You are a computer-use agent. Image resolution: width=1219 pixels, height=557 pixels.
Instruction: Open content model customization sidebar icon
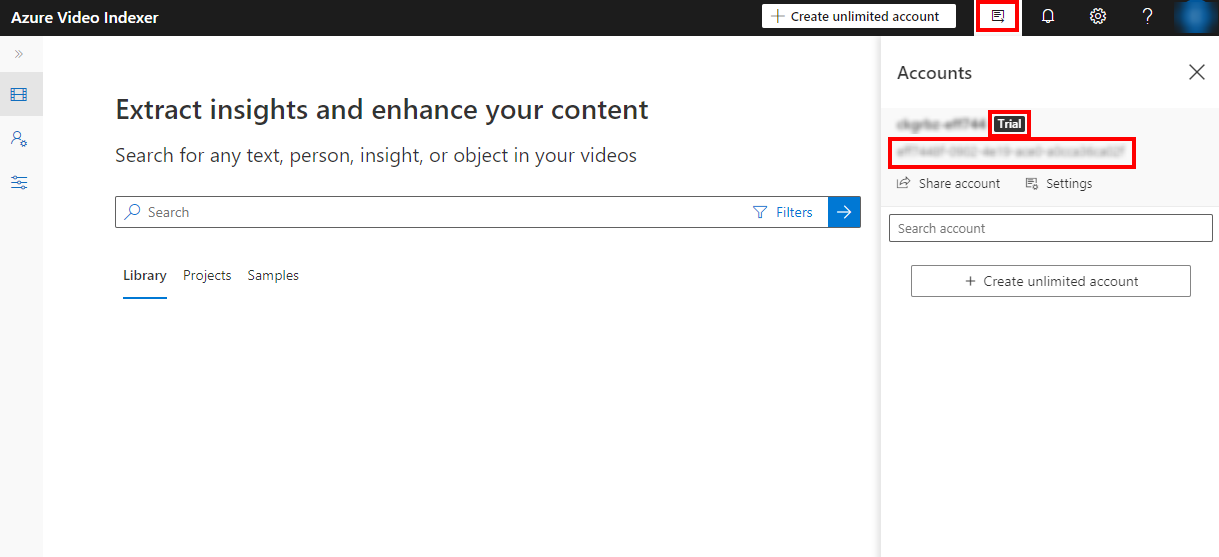point(19,139)
